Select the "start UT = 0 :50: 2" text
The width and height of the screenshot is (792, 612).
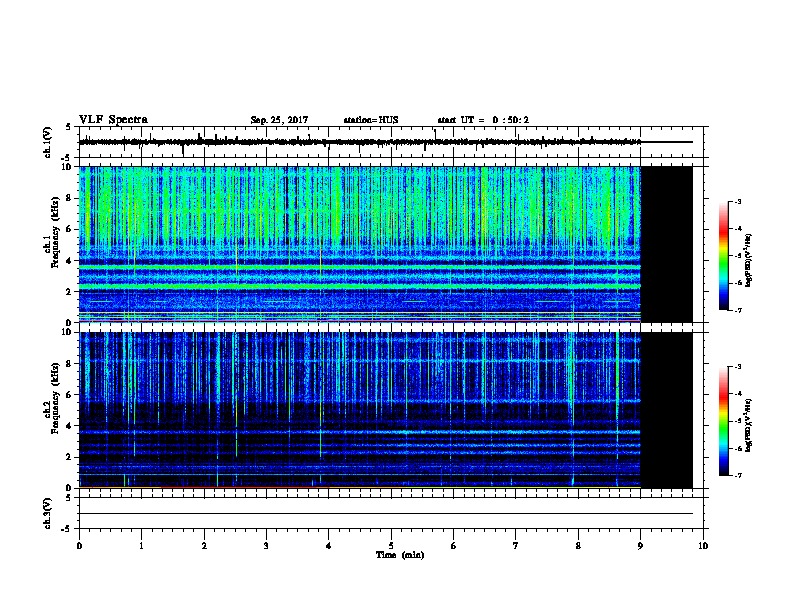(483, 120)
